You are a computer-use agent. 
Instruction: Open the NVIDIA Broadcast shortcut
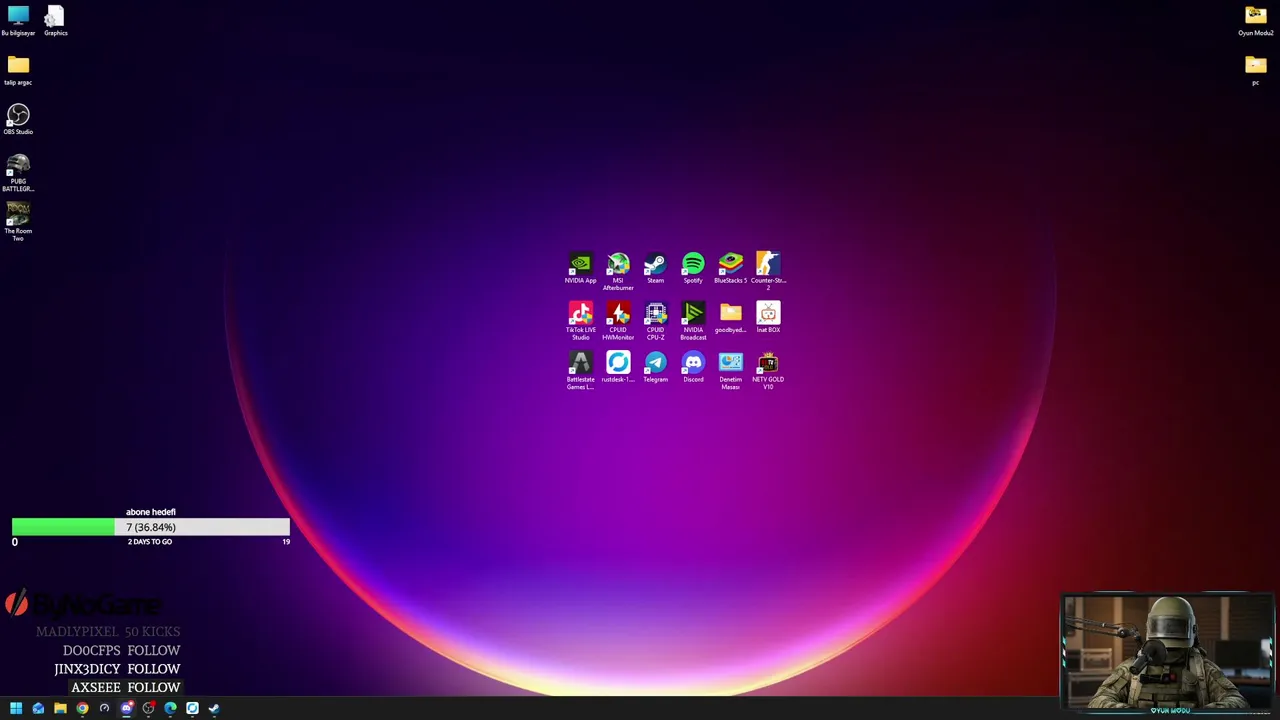tap(693, 321)
